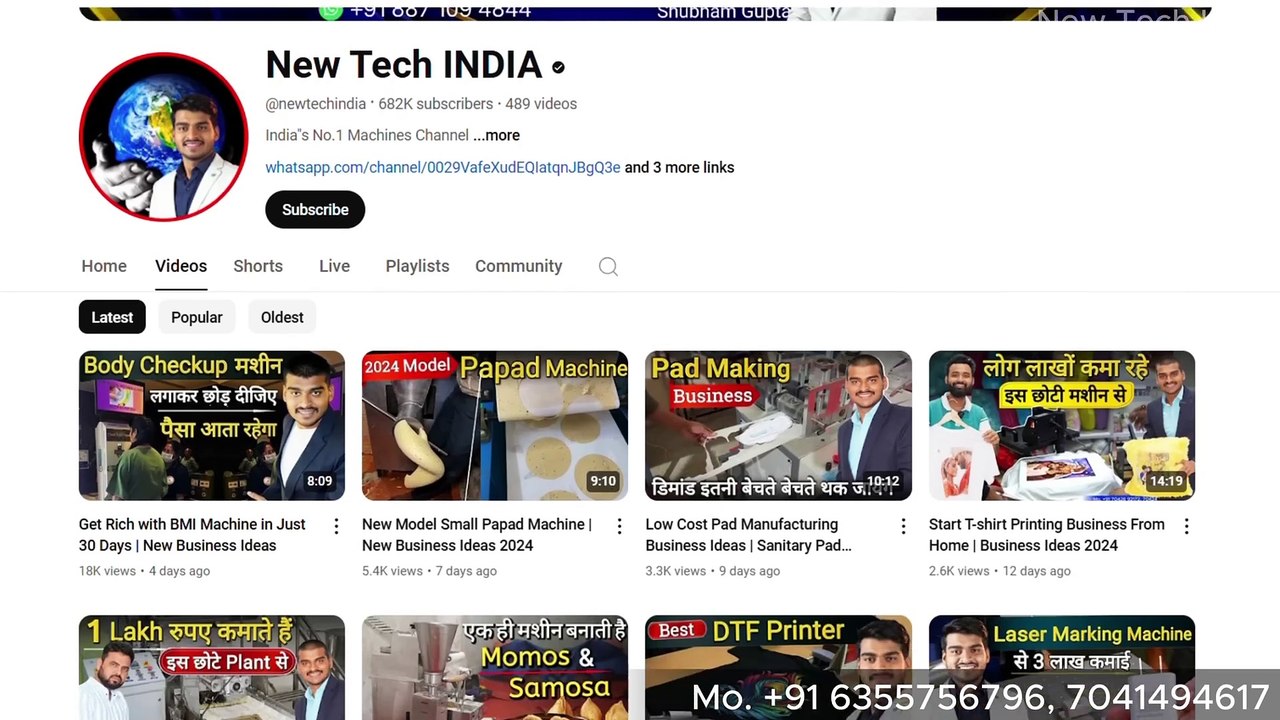Click the 'New Tech INDIA' channel name heading
Viewport: 1280px width, 720px height.
[404, 66]
